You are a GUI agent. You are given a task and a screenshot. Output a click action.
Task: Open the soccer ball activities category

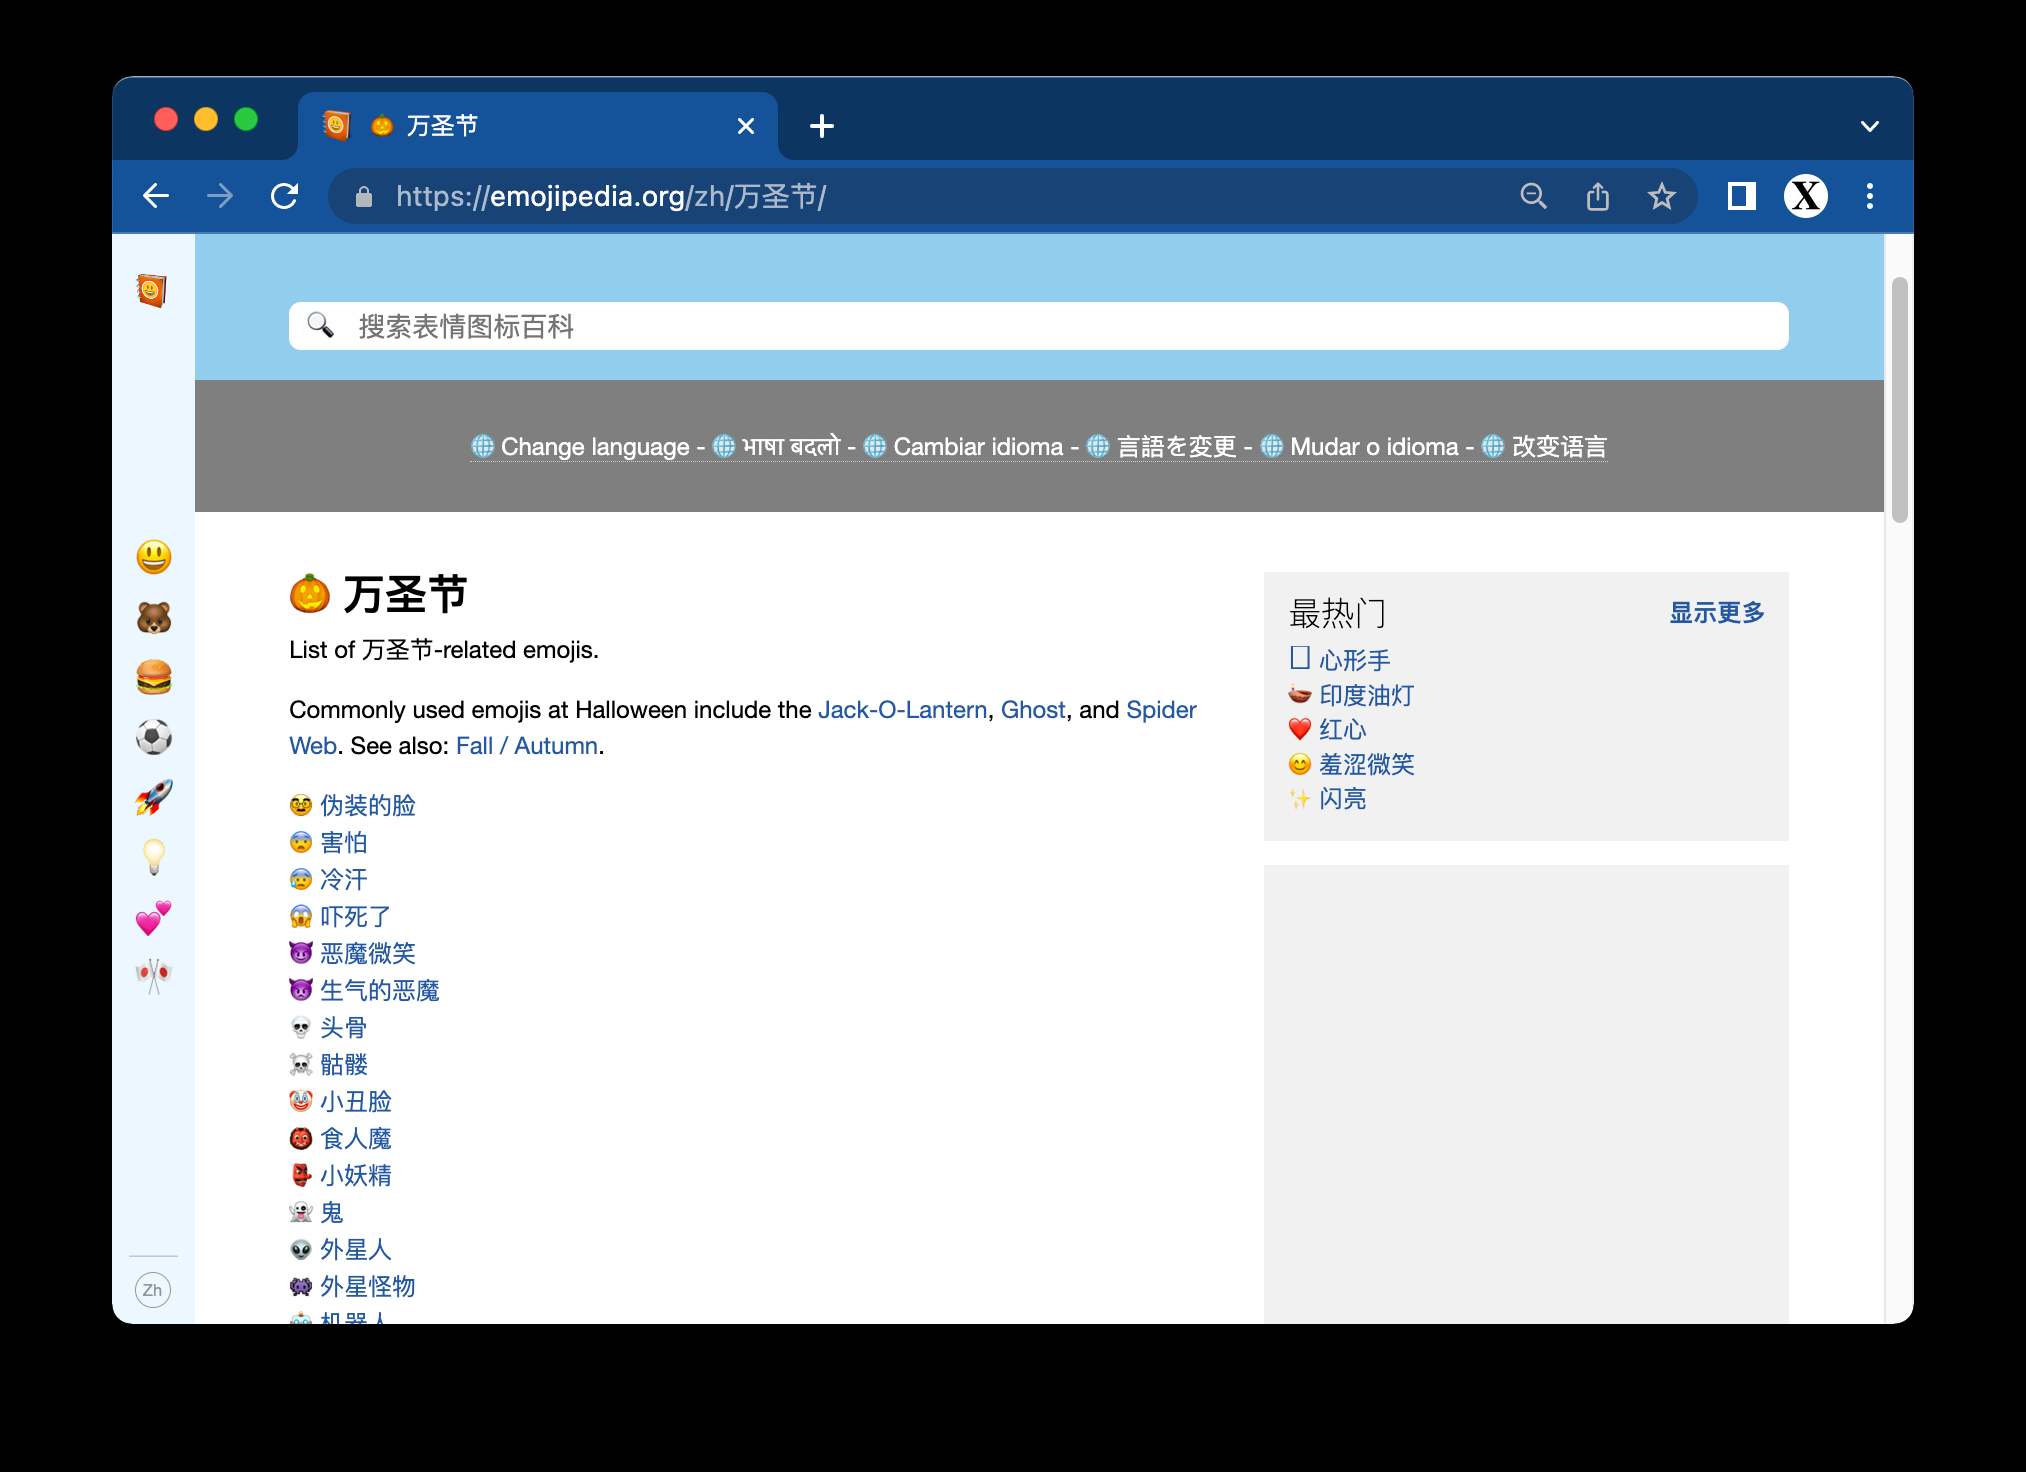153,737
